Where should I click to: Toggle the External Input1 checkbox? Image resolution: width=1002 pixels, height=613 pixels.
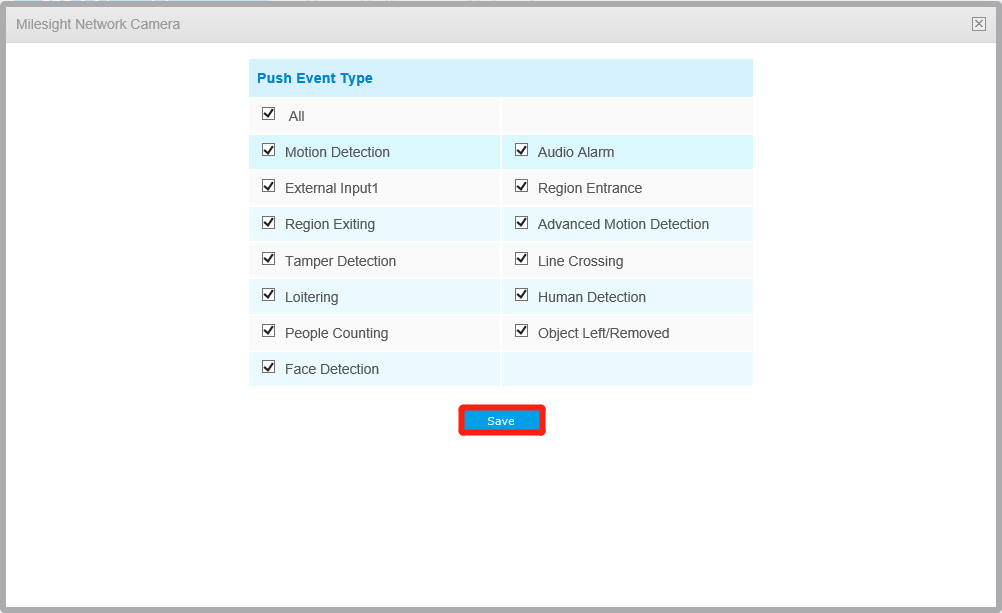coord(268,186)
